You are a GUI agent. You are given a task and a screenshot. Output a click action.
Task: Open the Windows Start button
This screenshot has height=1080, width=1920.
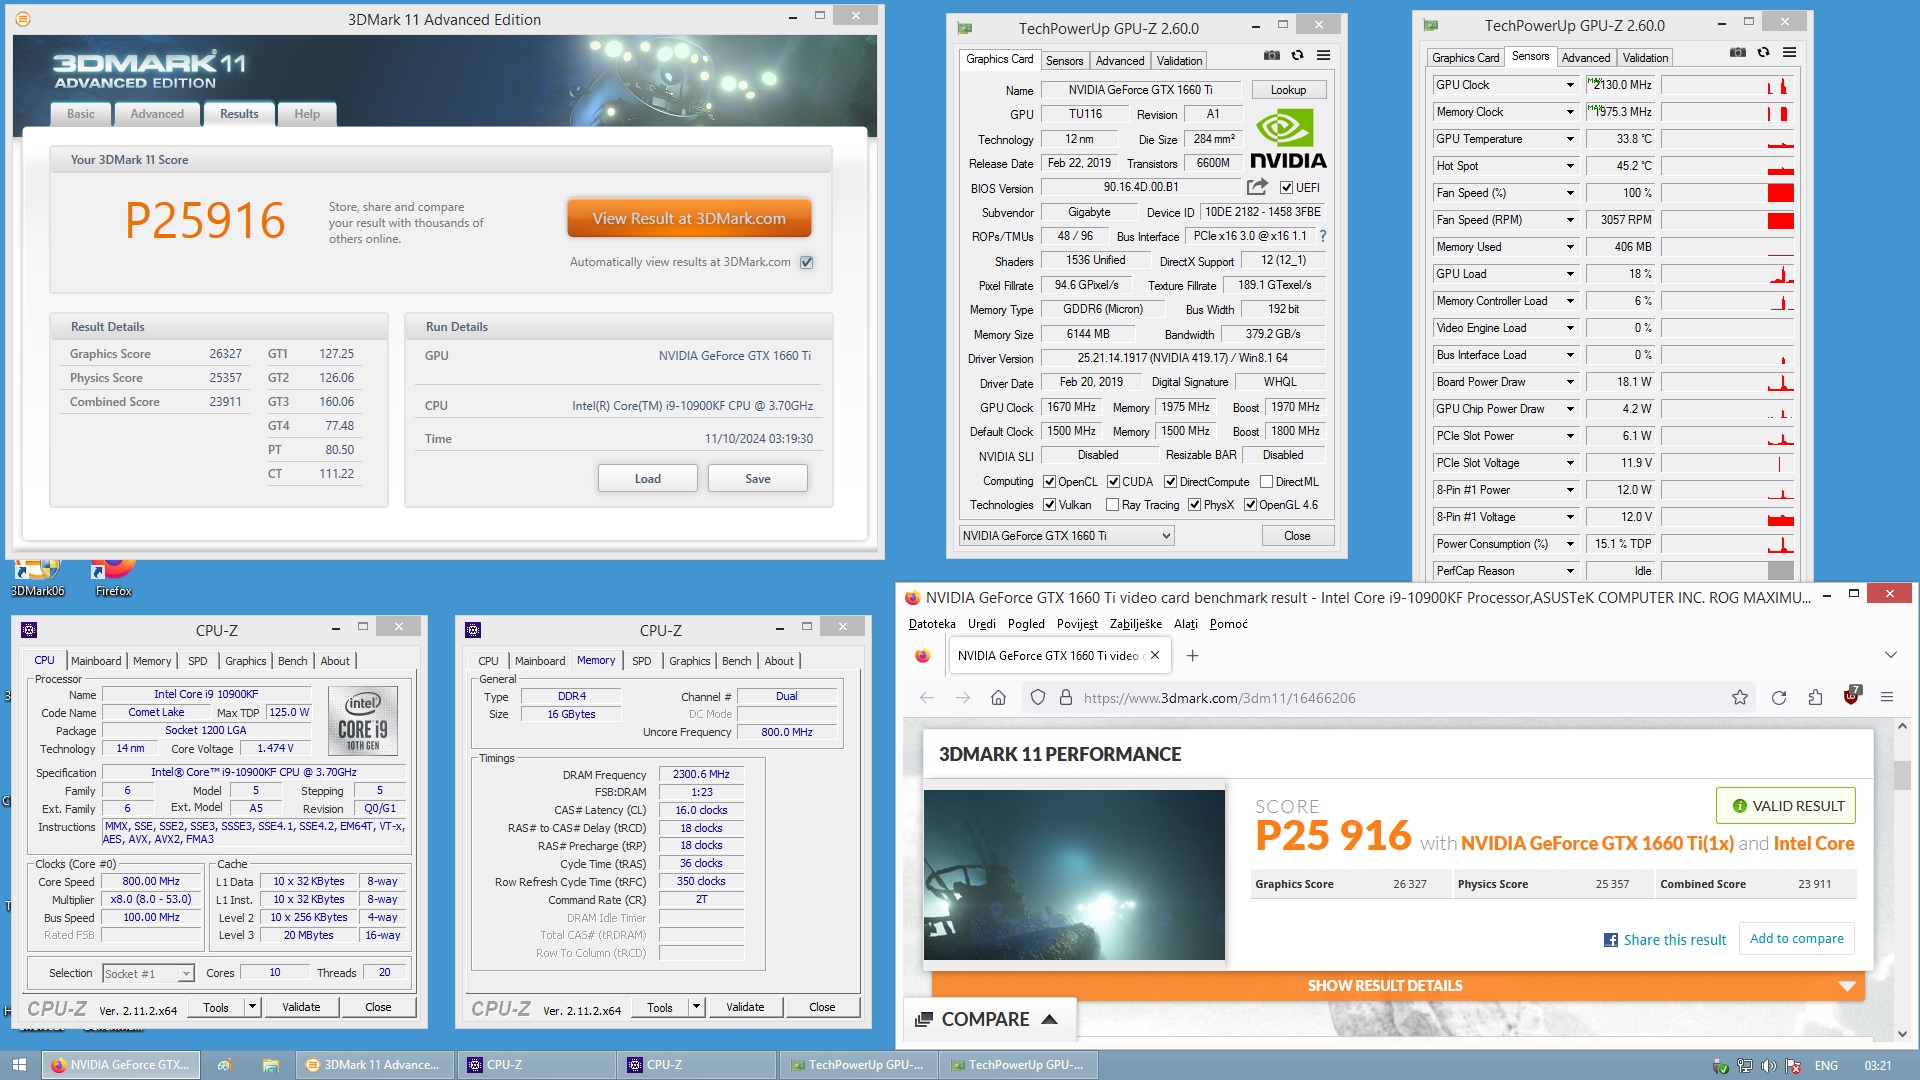[x=19, y=1065]
